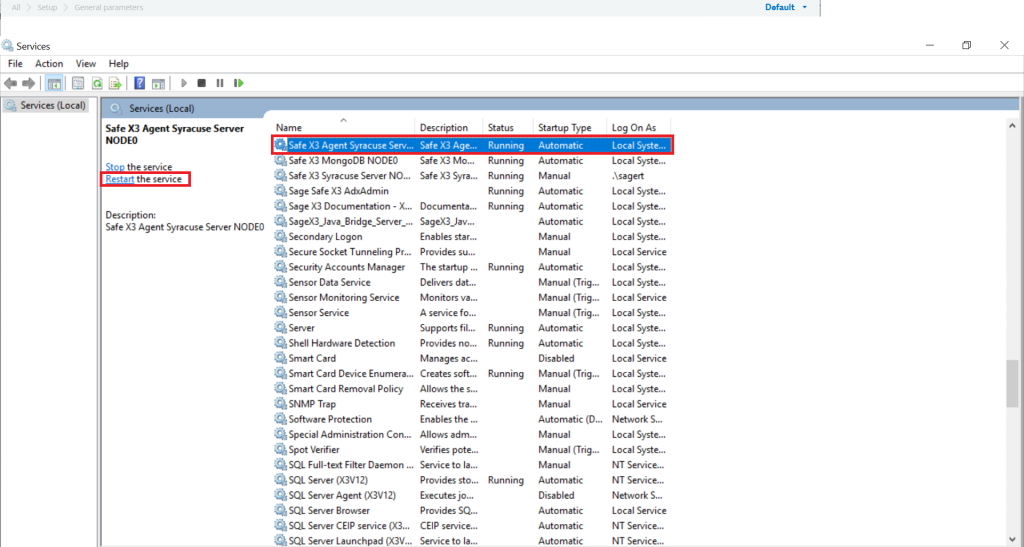Image resolution: width=1024 pixels, height=547 pixels.
Task: Click the Restart the service link
Action: click(x=120, y=179)
